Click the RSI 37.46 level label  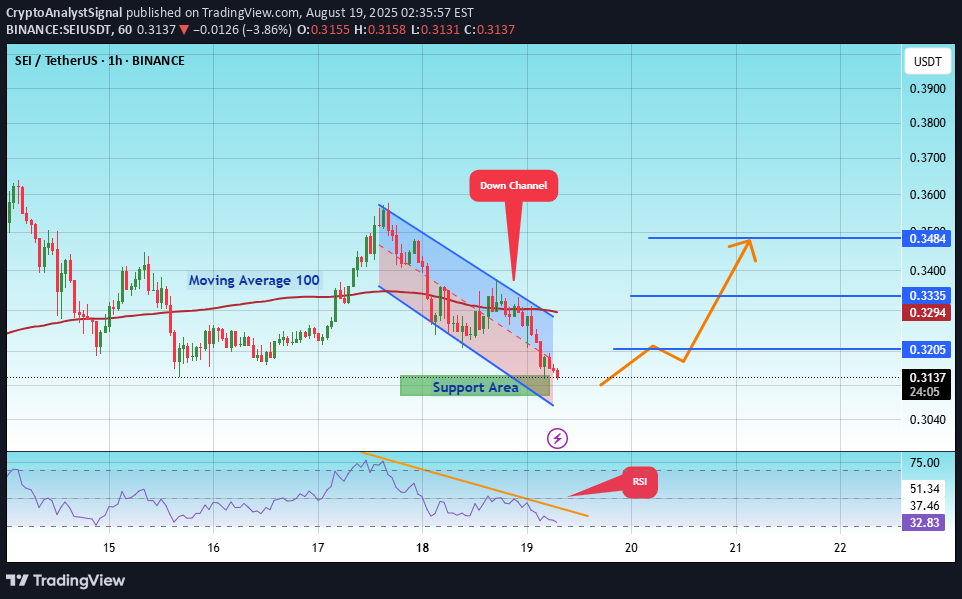pos(925,506)
